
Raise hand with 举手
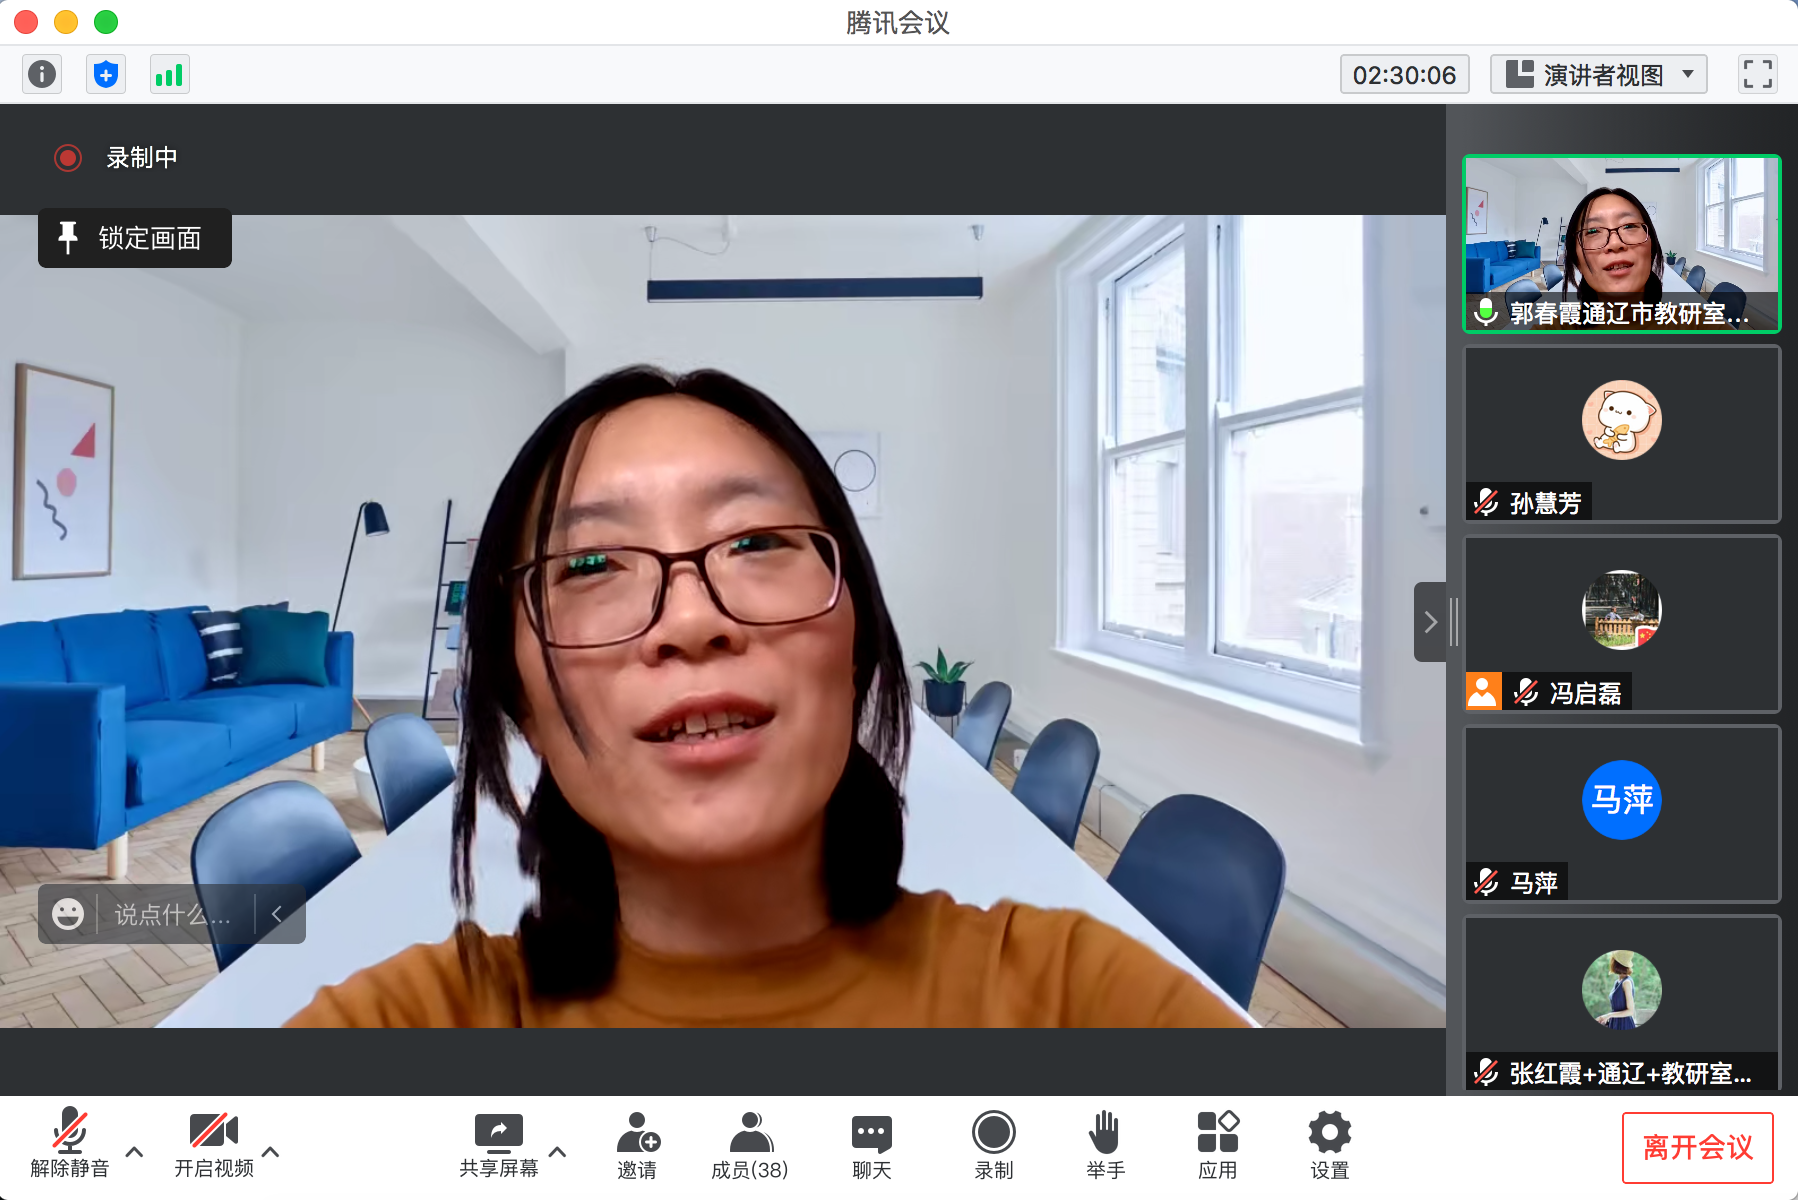(1105, 1144)
